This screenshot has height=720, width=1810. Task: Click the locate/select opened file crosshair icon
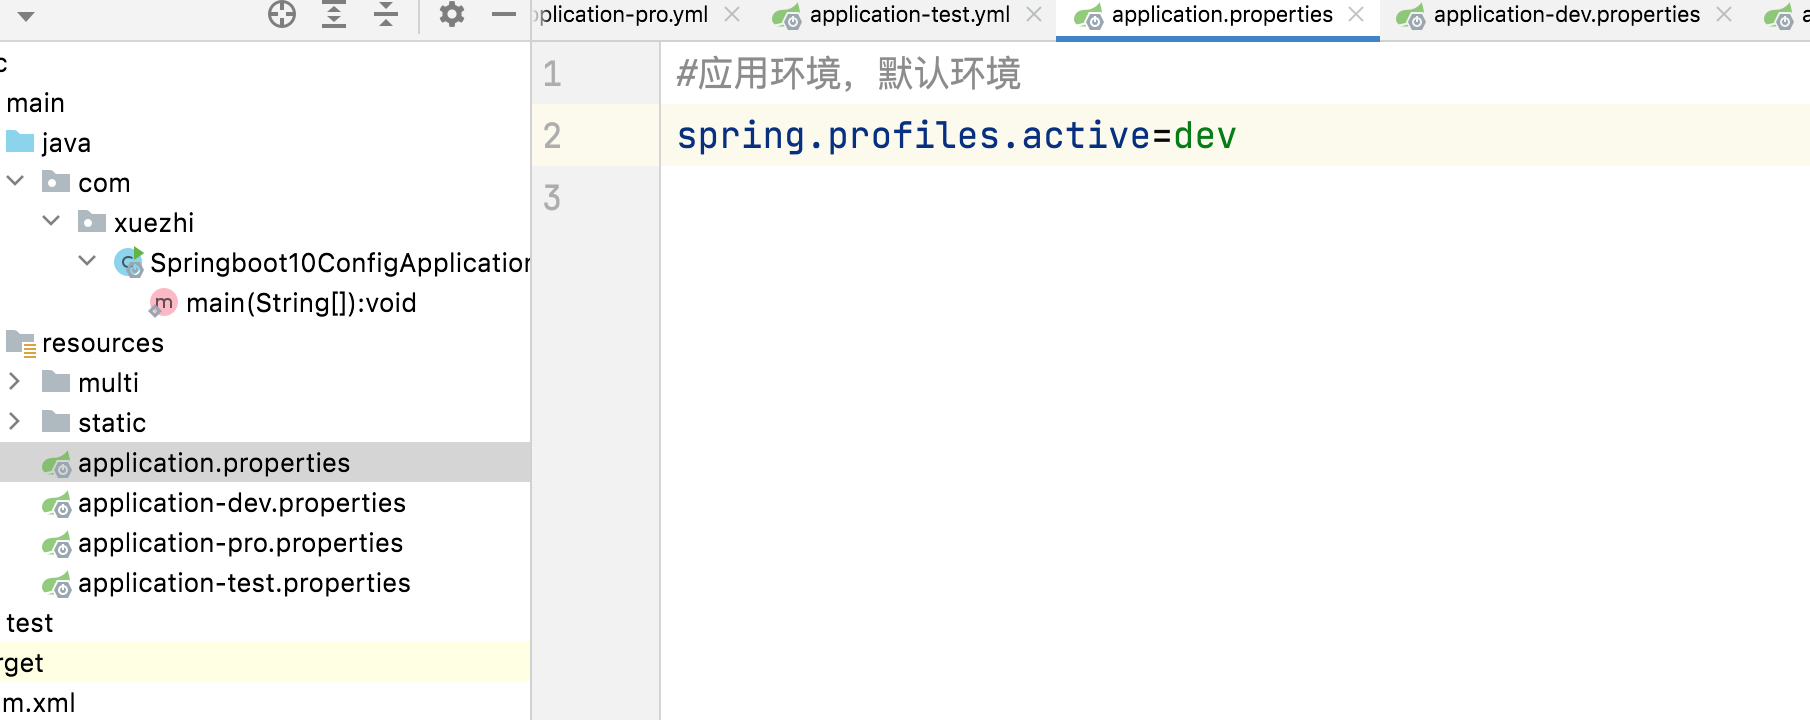[282, 14]
